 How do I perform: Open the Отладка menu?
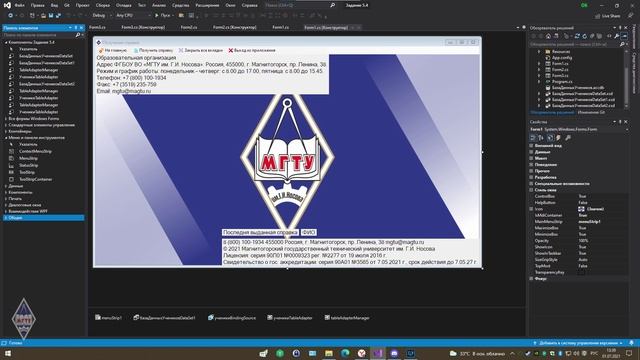(x=124, y=5)
